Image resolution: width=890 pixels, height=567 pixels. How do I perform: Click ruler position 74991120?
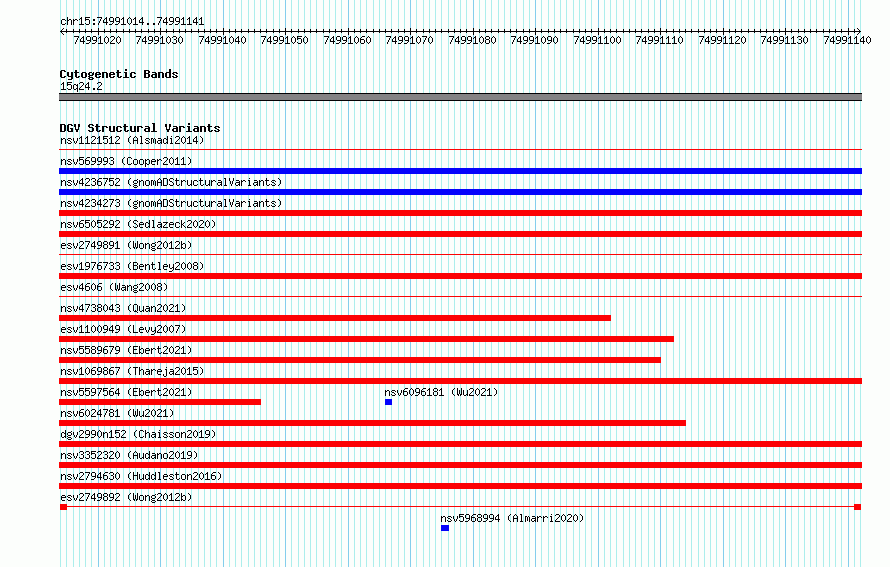(x=722, y=40)
